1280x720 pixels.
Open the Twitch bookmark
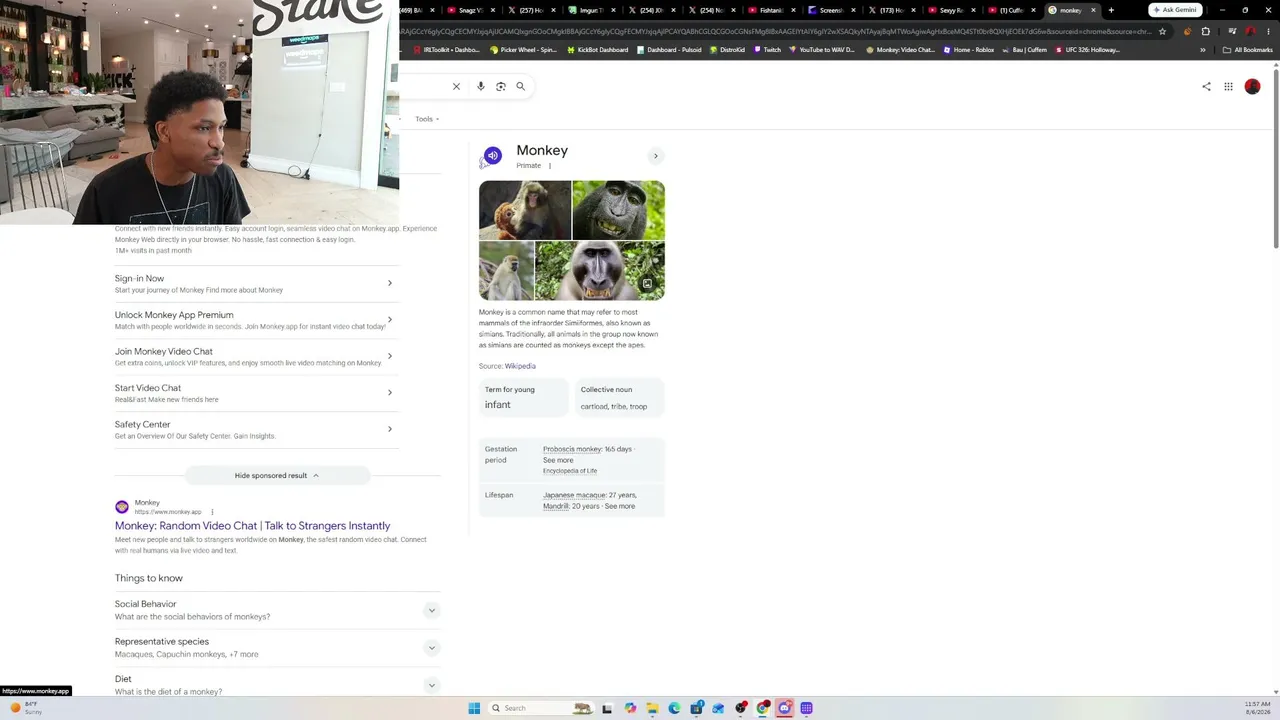pyautogui.click(x=767, y=50)
